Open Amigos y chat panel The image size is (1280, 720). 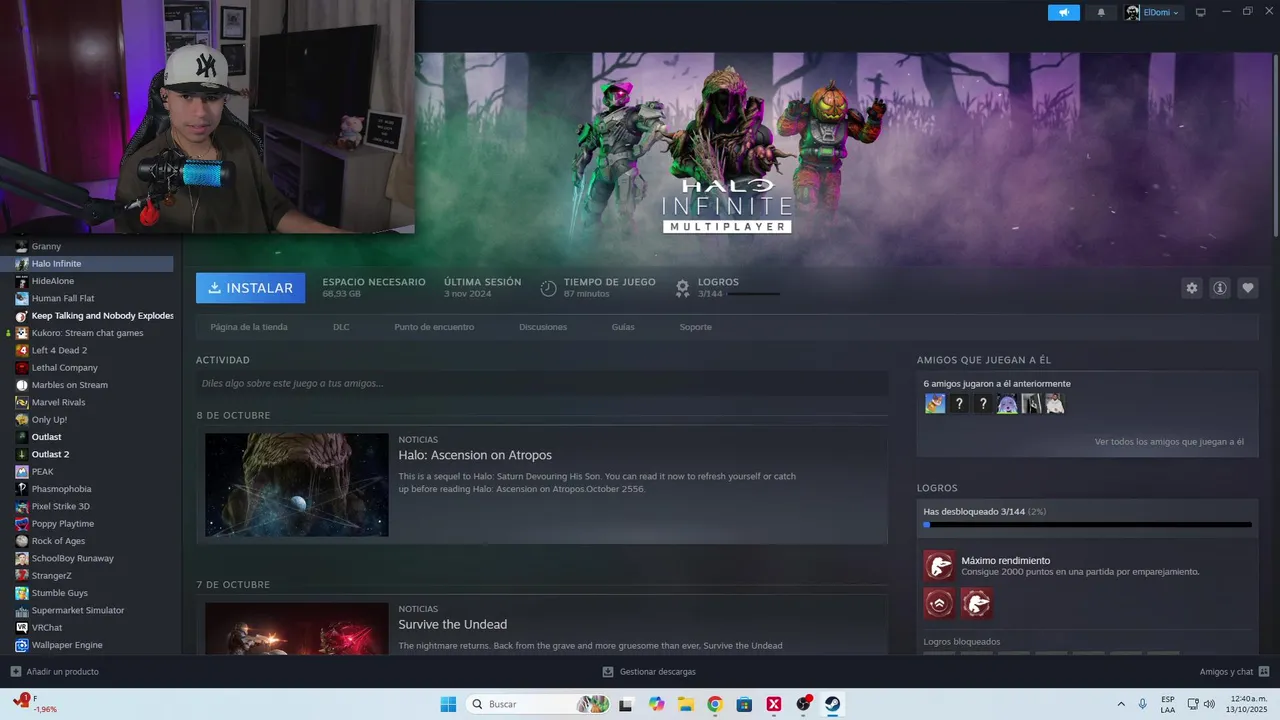coord(1235,672)
